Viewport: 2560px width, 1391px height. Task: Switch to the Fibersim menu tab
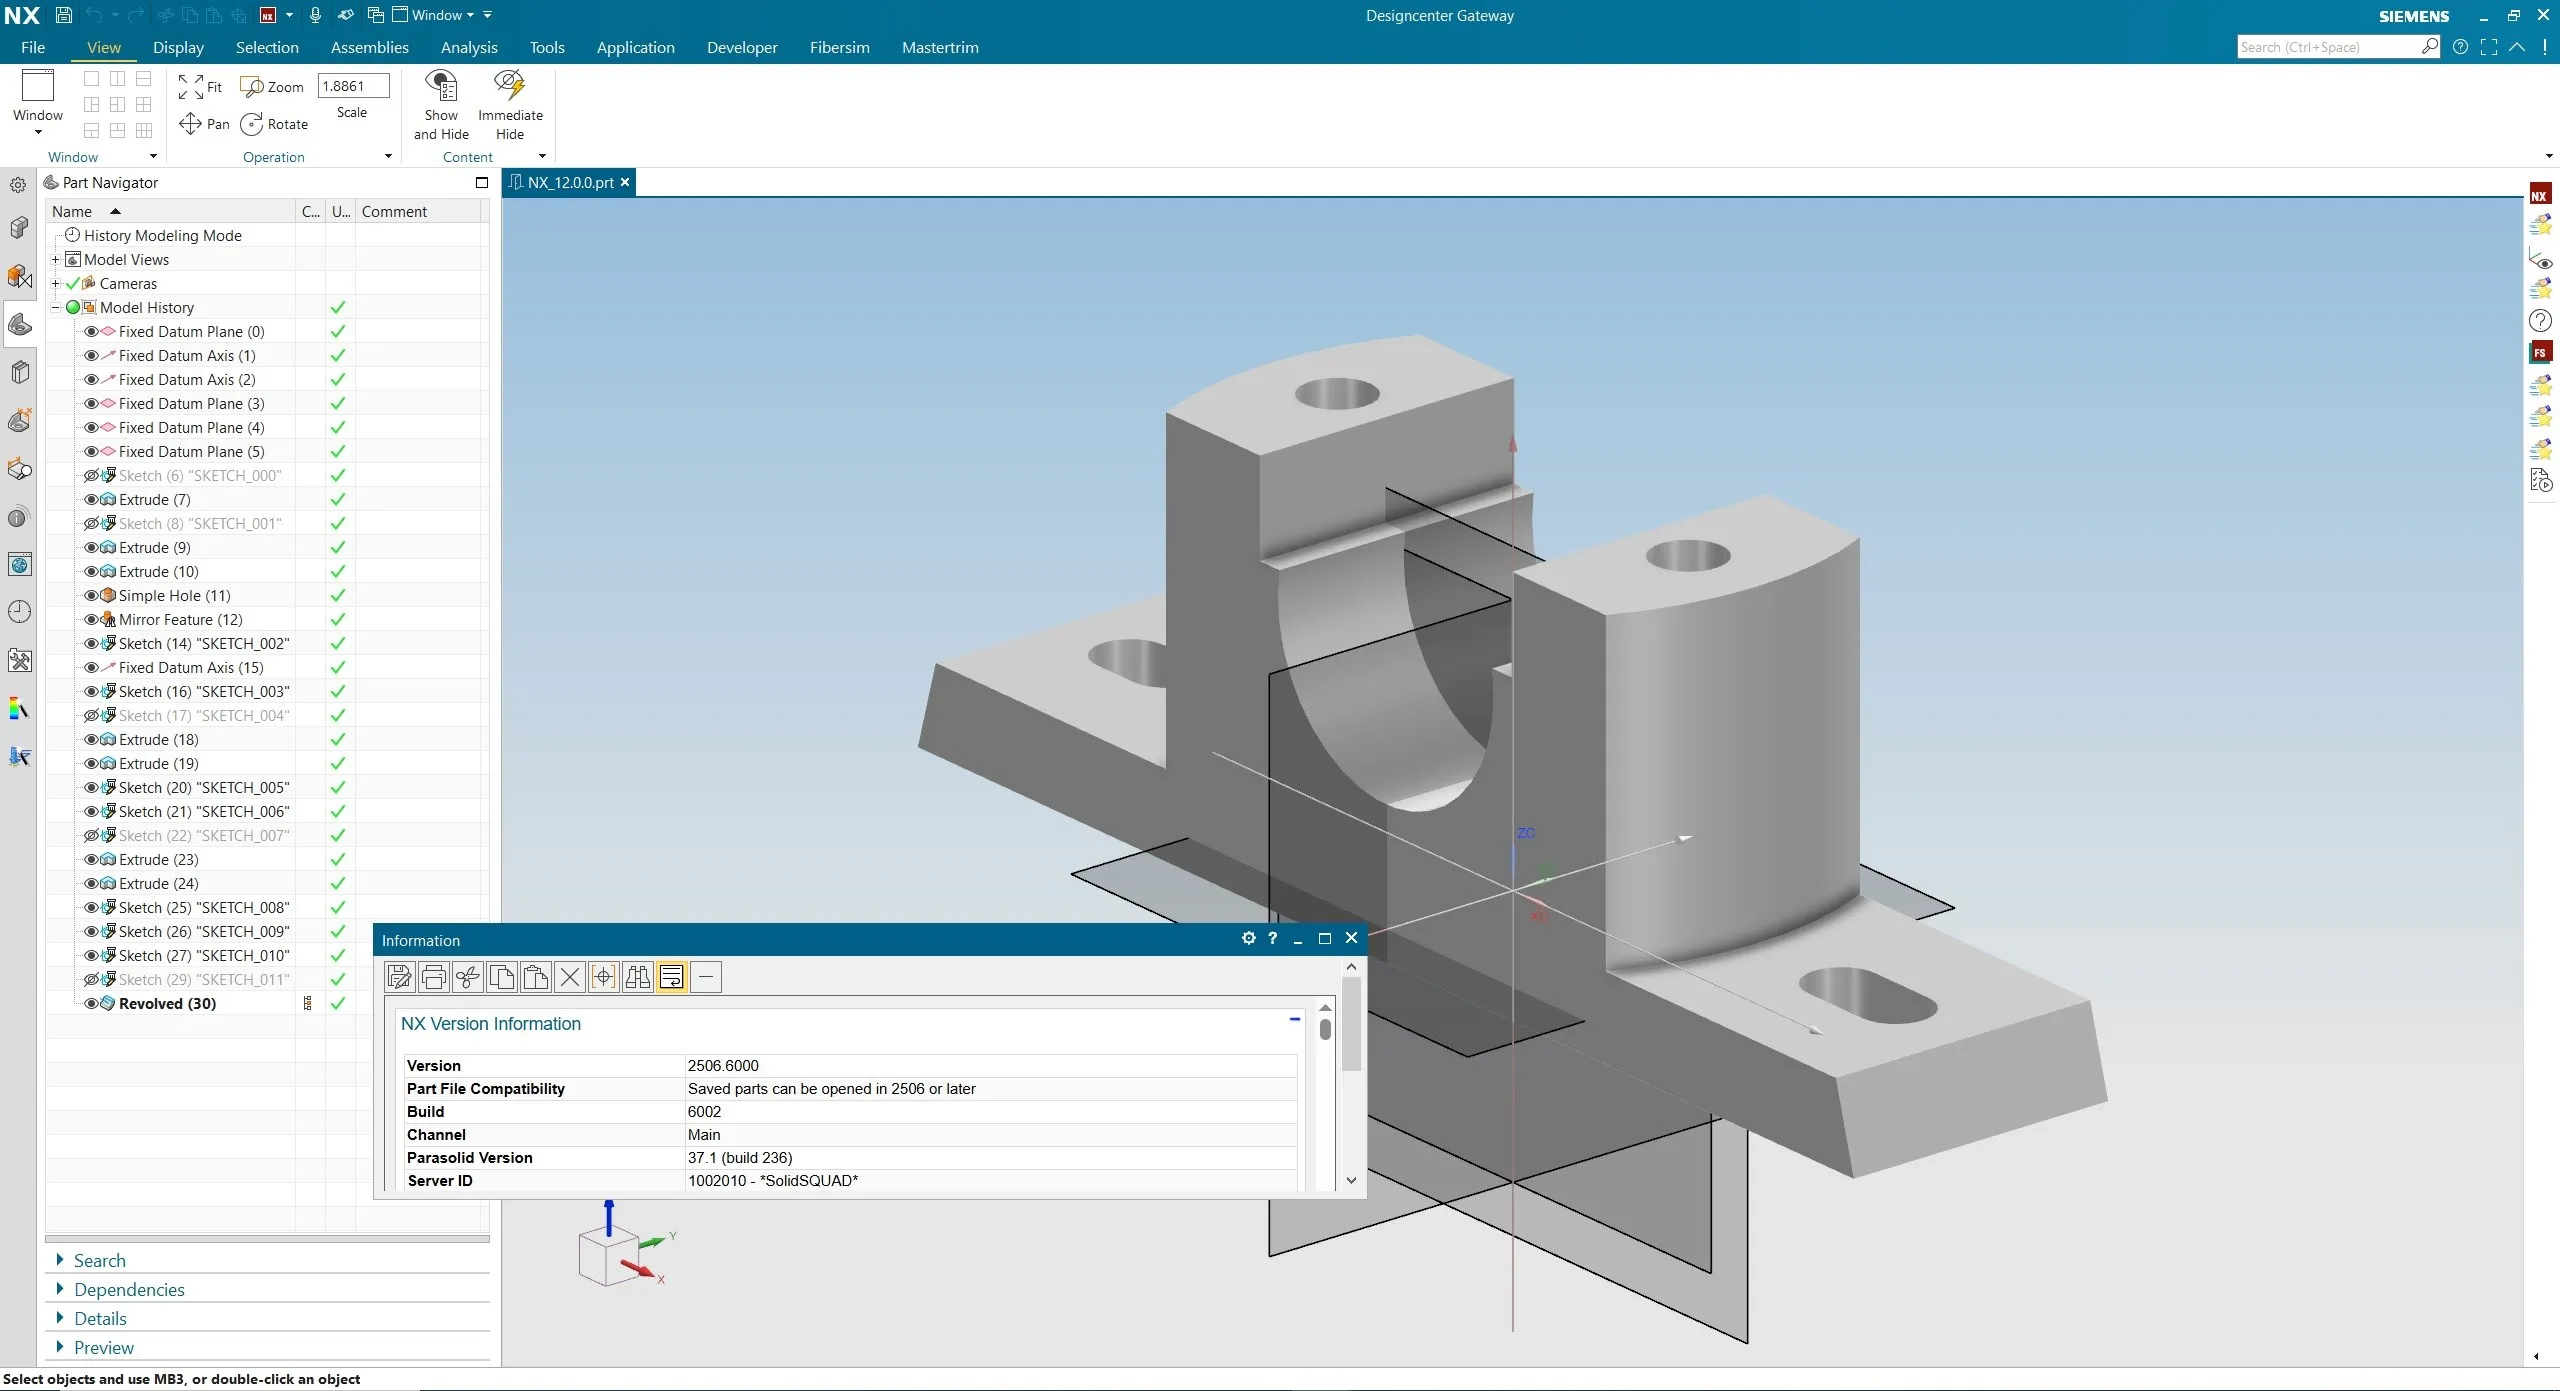pos(838,47)
